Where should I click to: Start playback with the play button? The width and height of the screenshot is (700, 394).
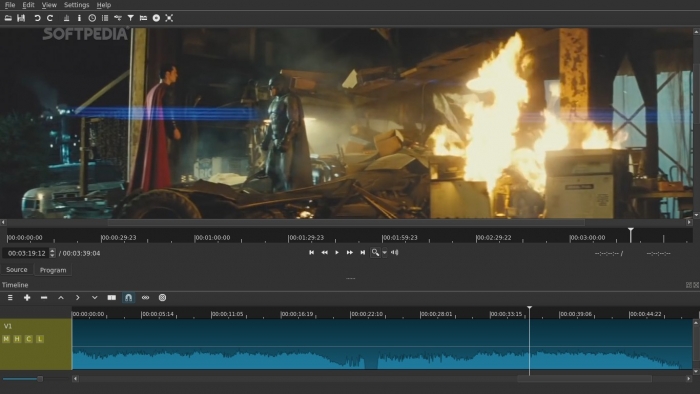point(337,253)
